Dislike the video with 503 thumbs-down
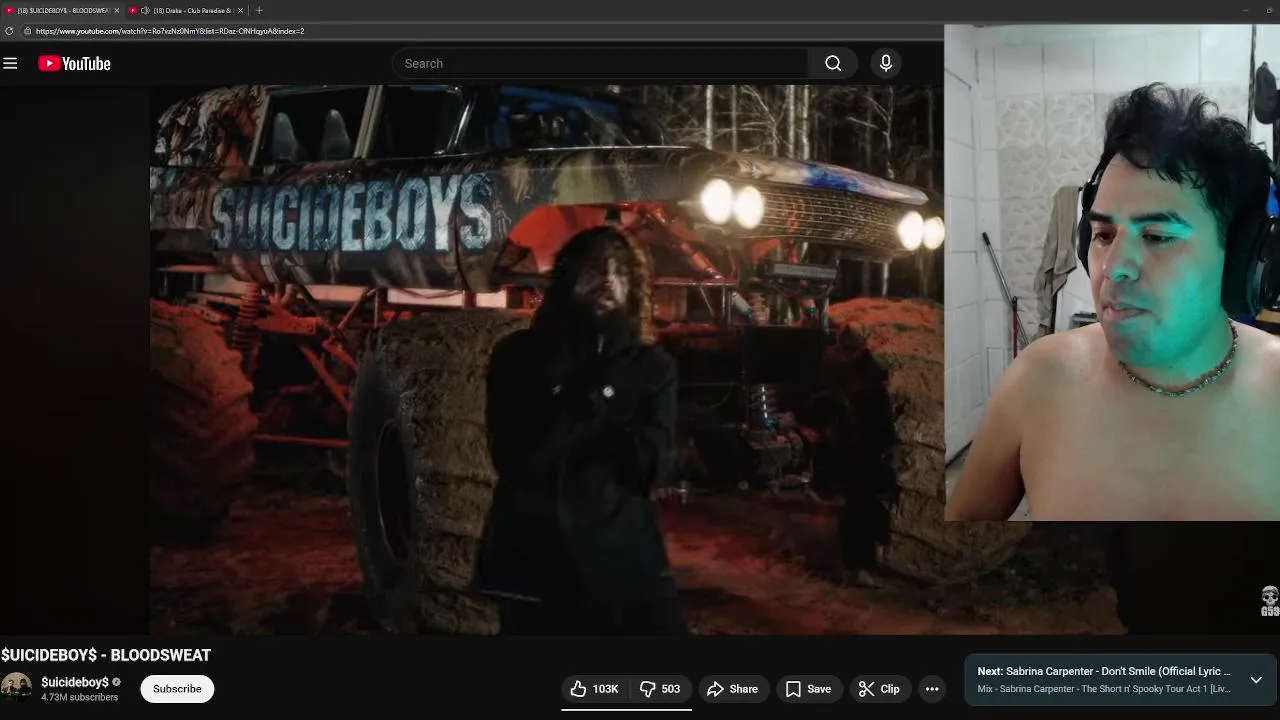 click(660, 689)
